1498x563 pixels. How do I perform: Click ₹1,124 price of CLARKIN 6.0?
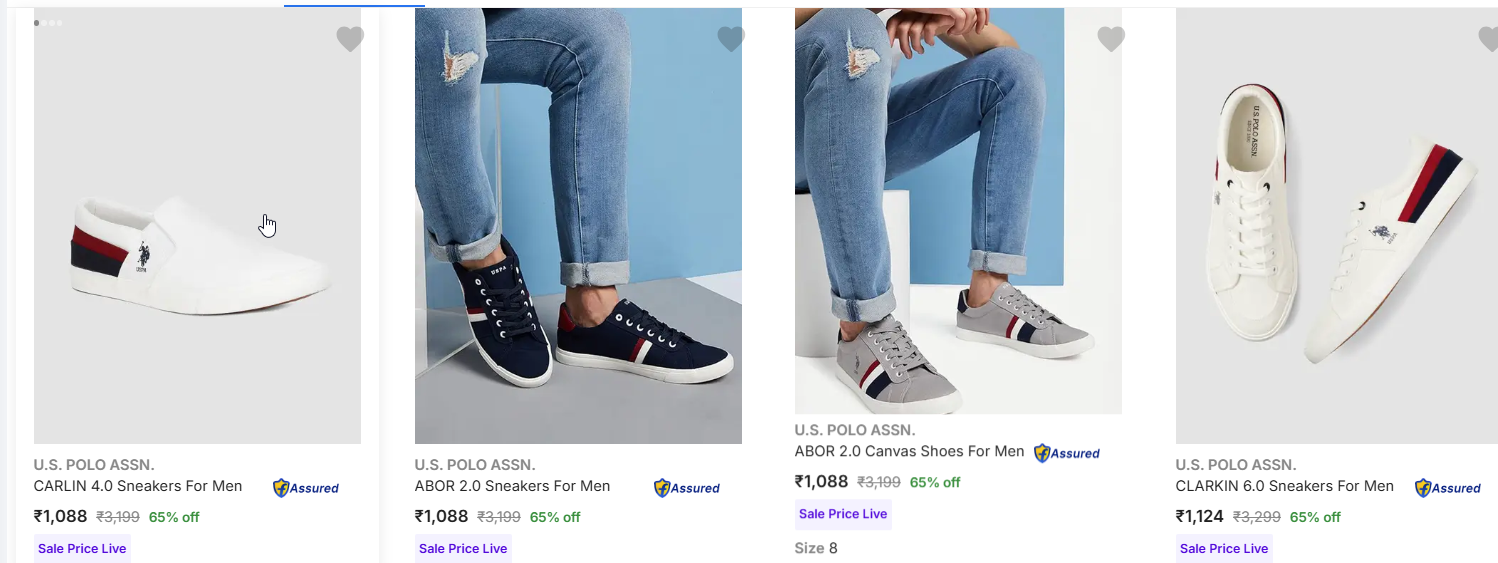pyautogui.click(x=1199, y=517)
